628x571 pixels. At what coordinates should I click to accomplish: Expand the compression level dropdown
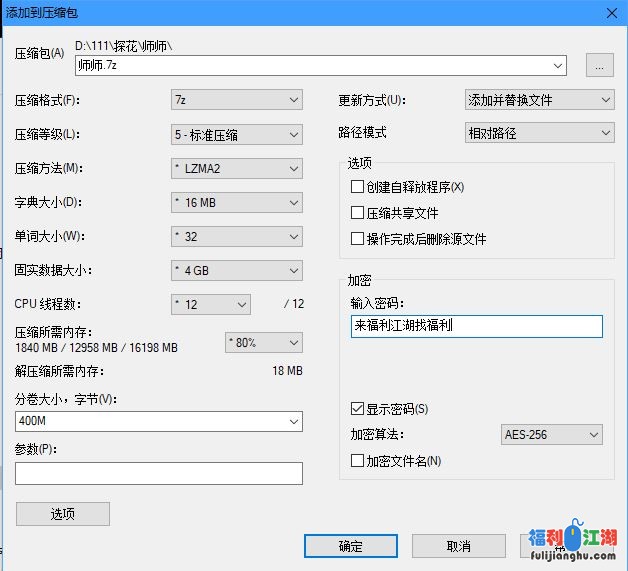(x=236, y=134)
